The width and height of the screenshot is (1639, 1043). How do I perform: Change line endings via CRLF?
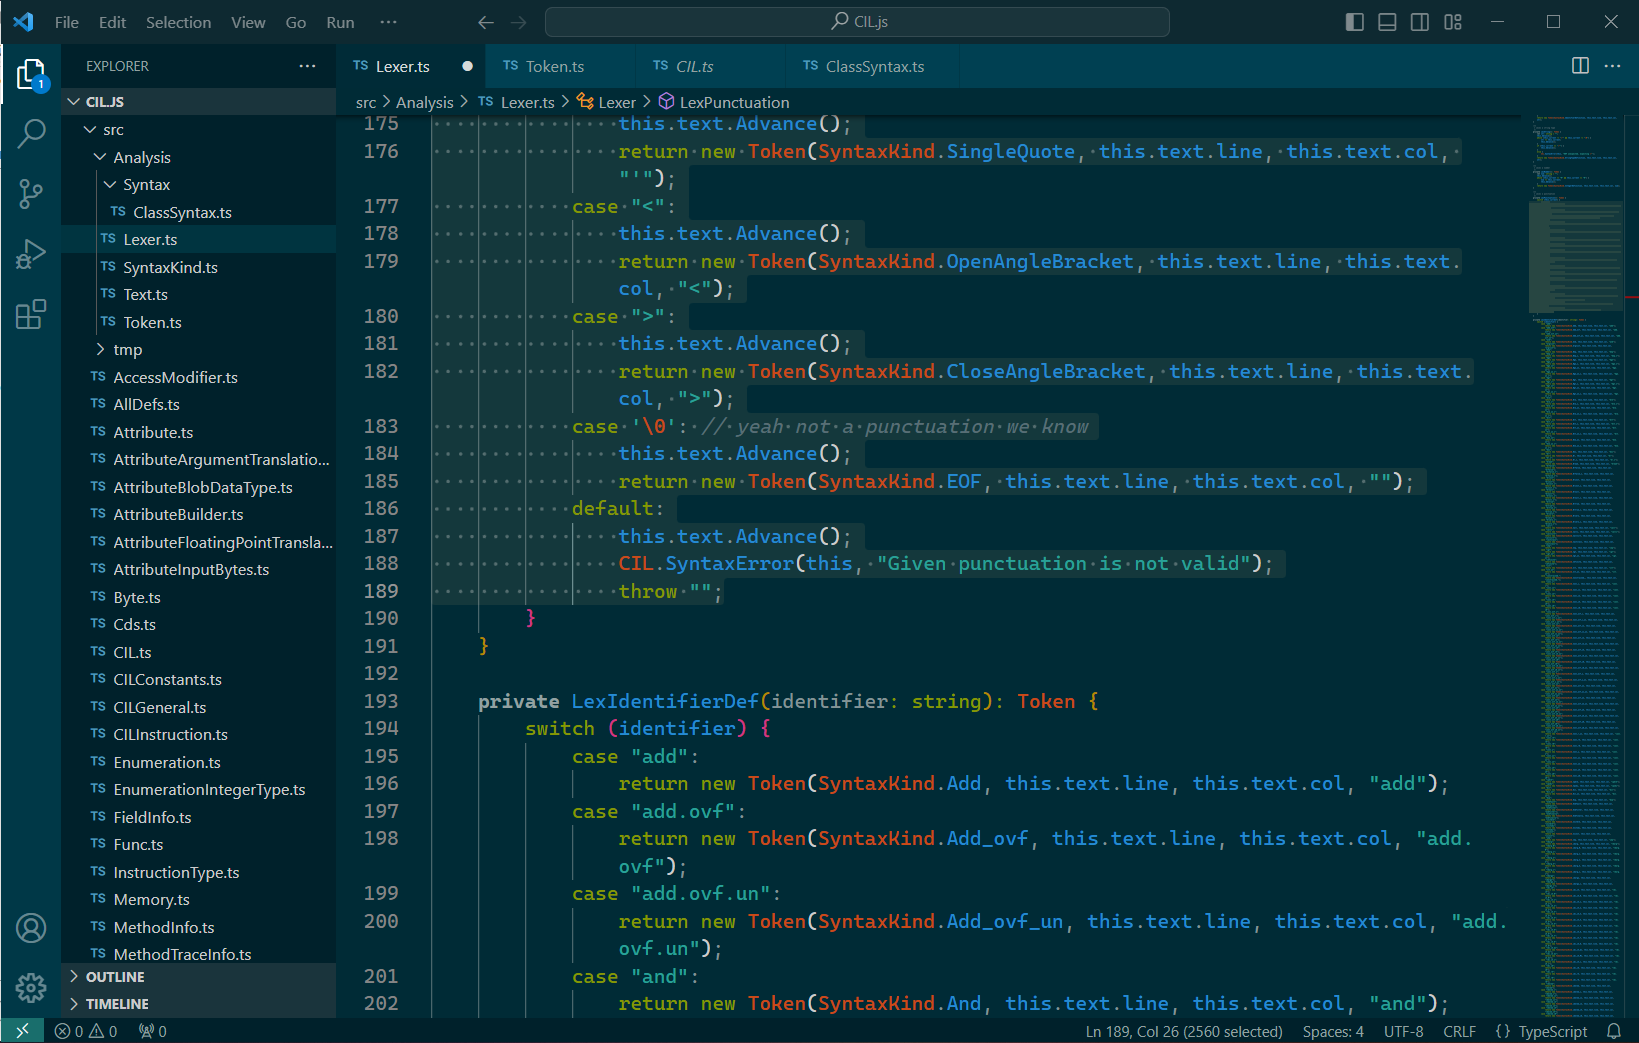1459,1031
